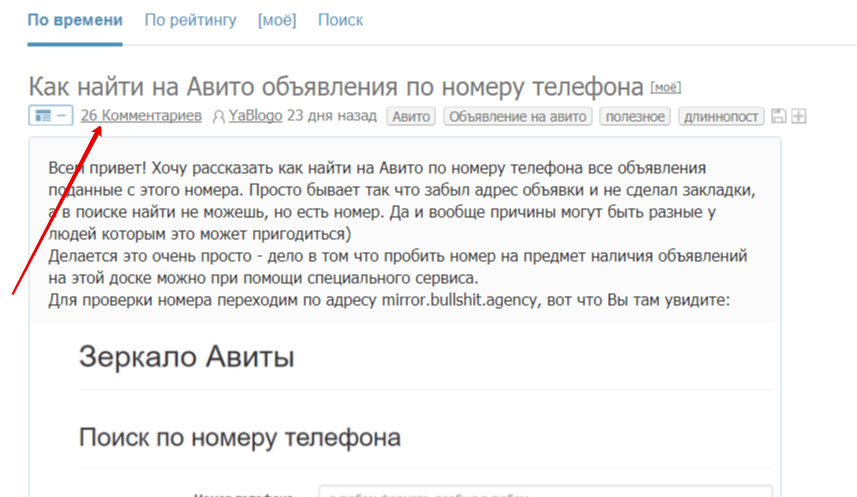Click the user icon beside YaBlogo

[219, 116]
